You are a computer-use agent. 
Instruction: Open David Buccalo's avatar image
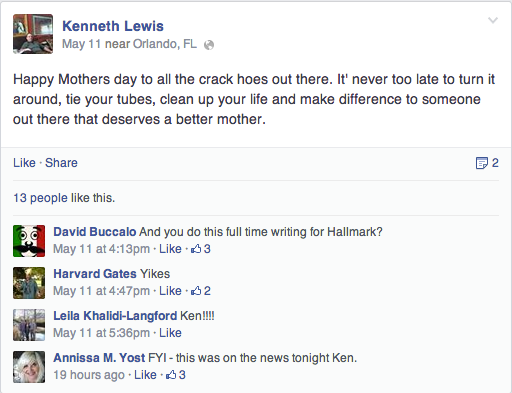[29, 241]
